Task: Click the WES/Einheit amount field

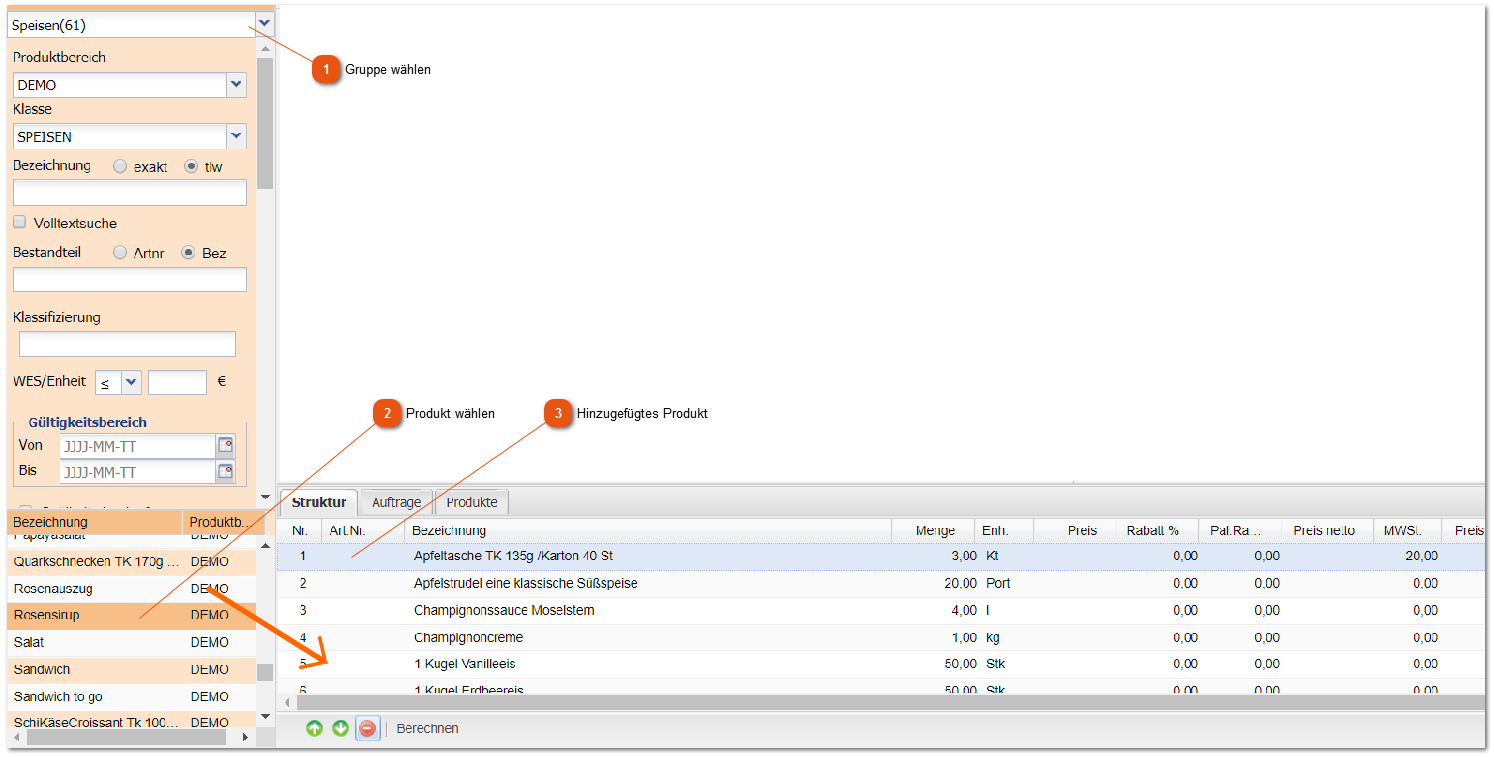Action: tap(178, 382)
